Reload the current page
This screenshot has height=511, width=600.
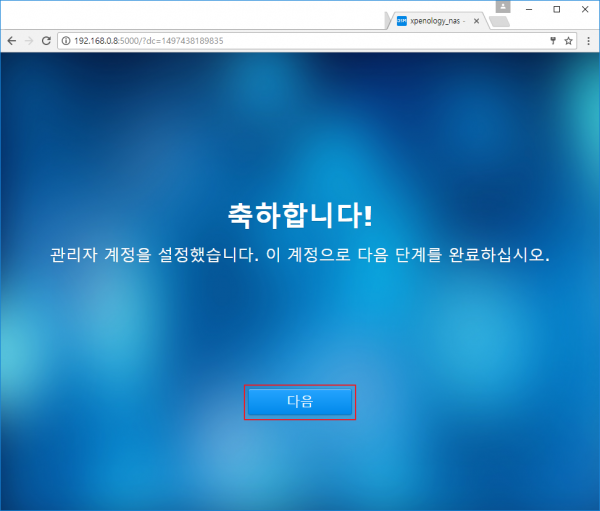coord(47,41)
